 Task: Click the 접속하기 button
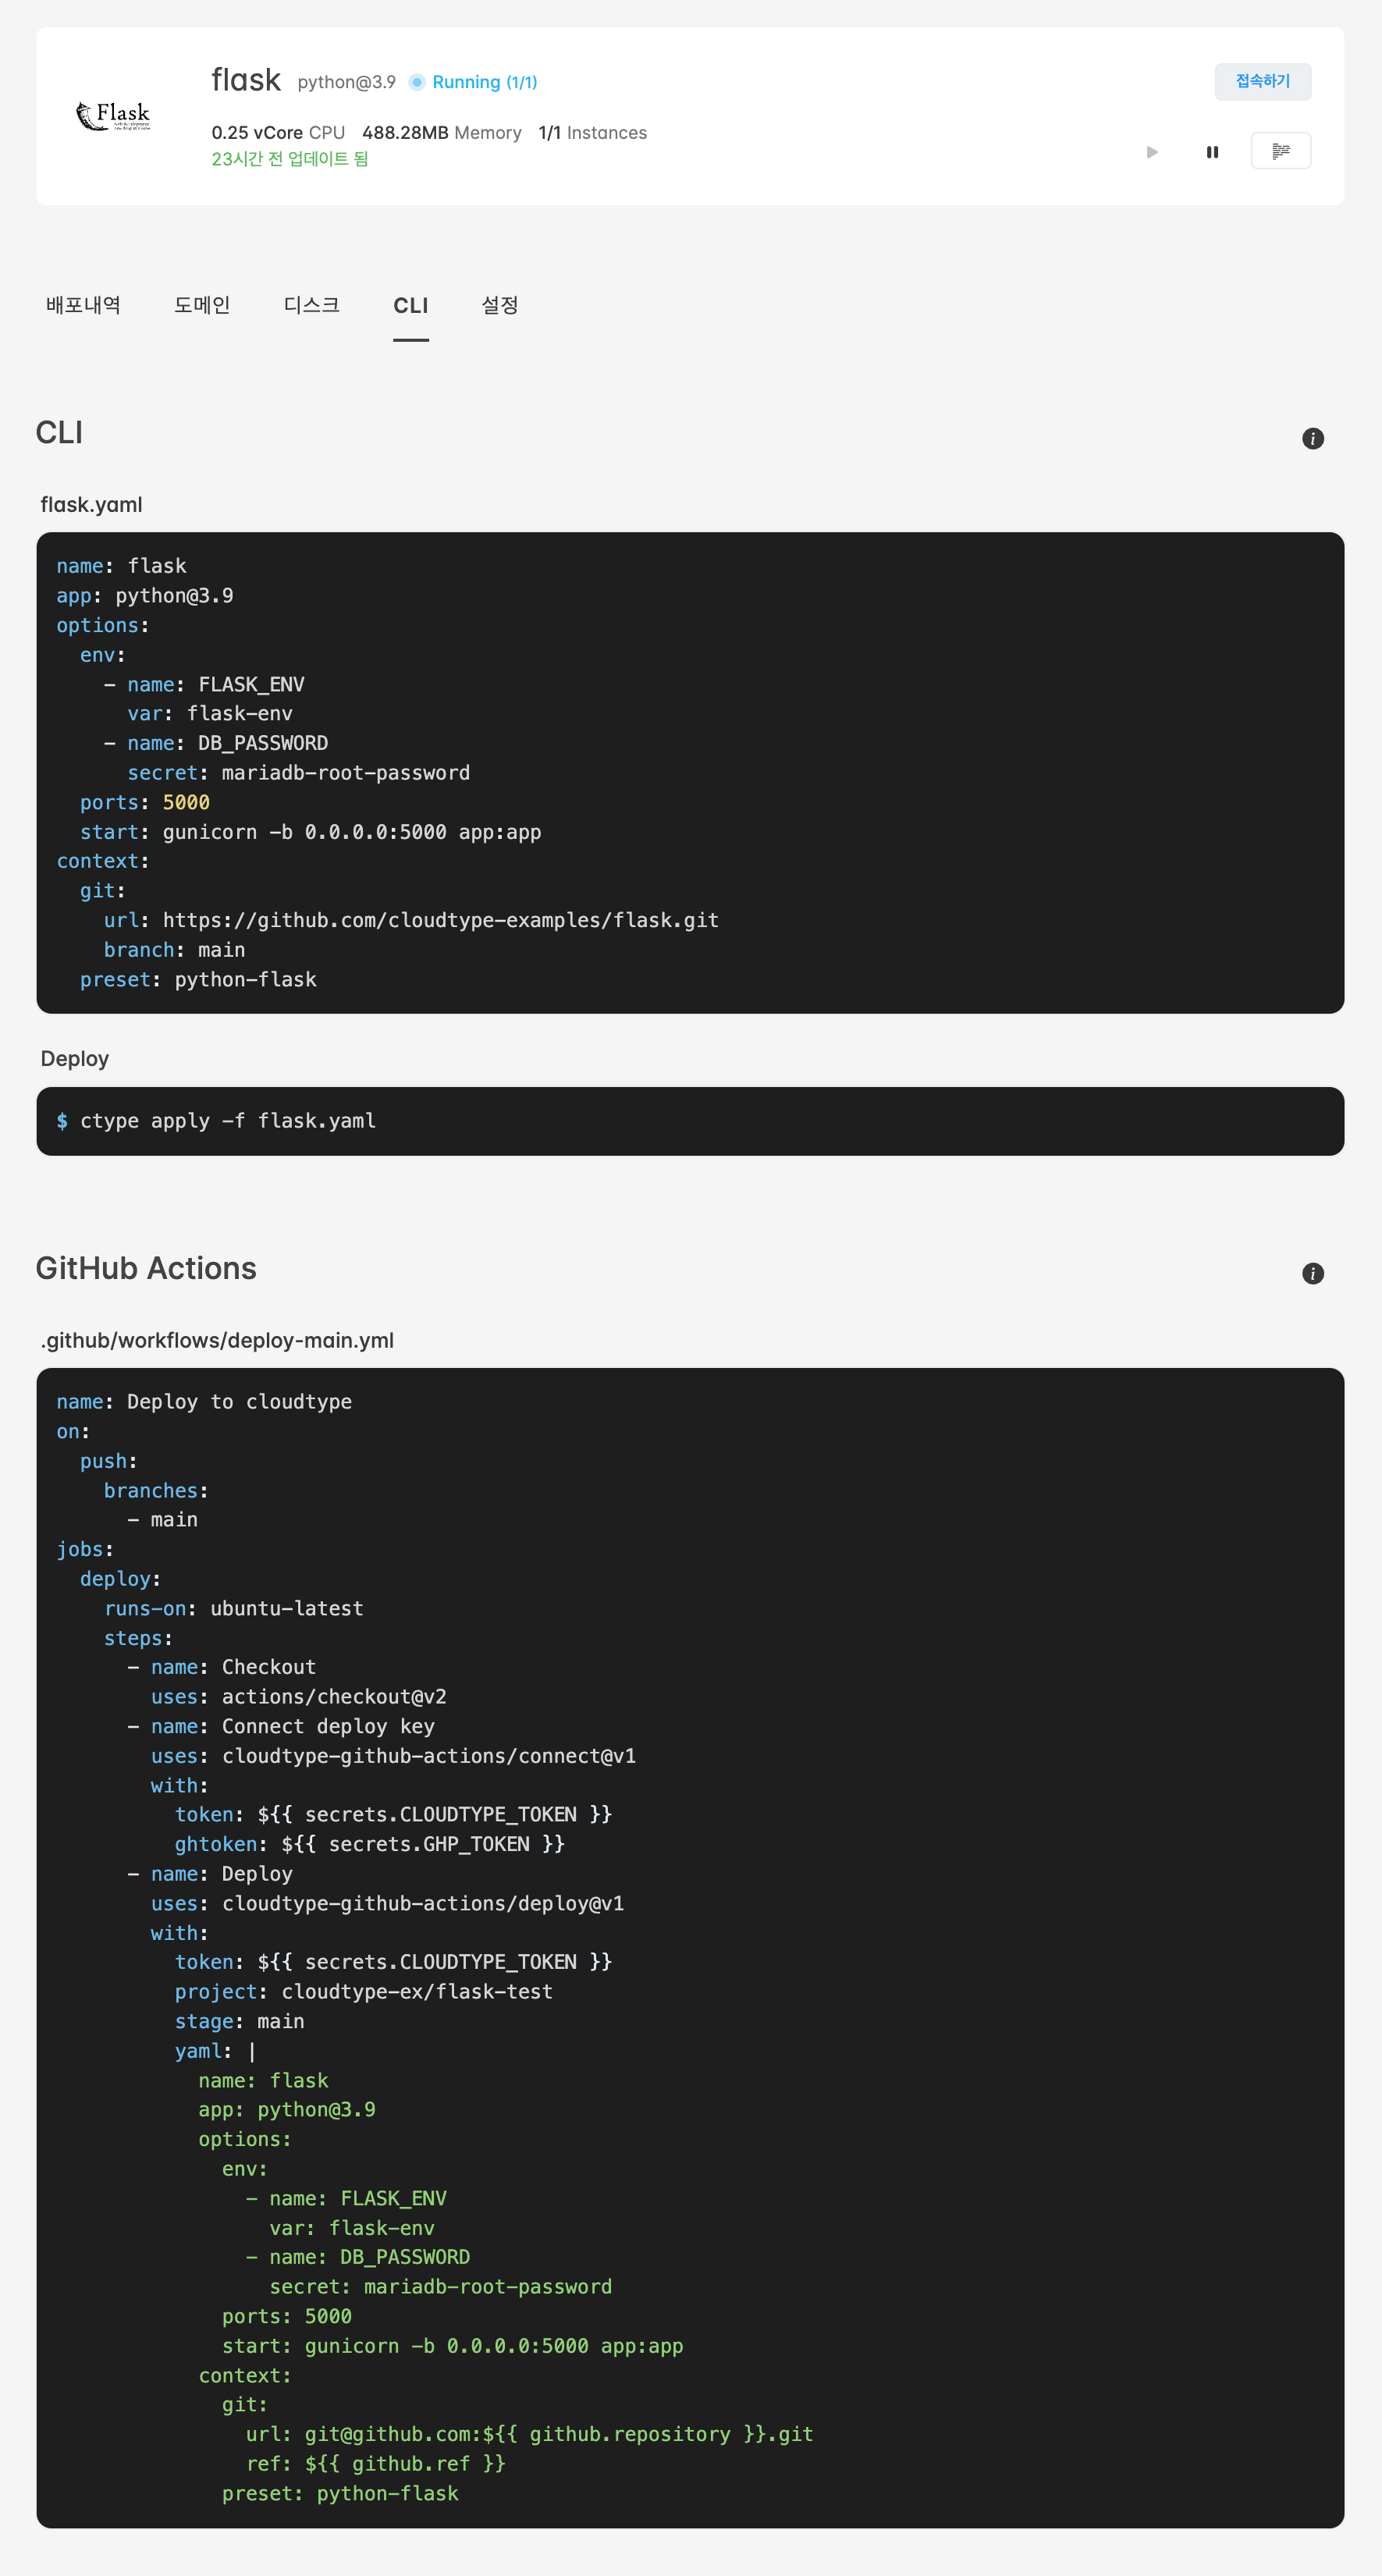(1263, 81)
